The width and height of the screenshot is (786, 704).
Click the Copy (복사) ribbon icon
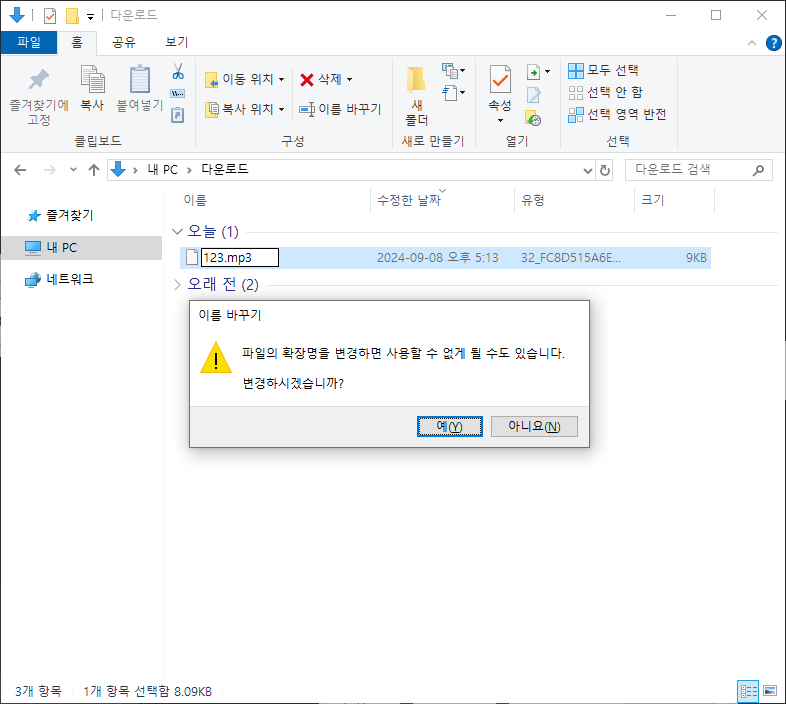[93, 79]
